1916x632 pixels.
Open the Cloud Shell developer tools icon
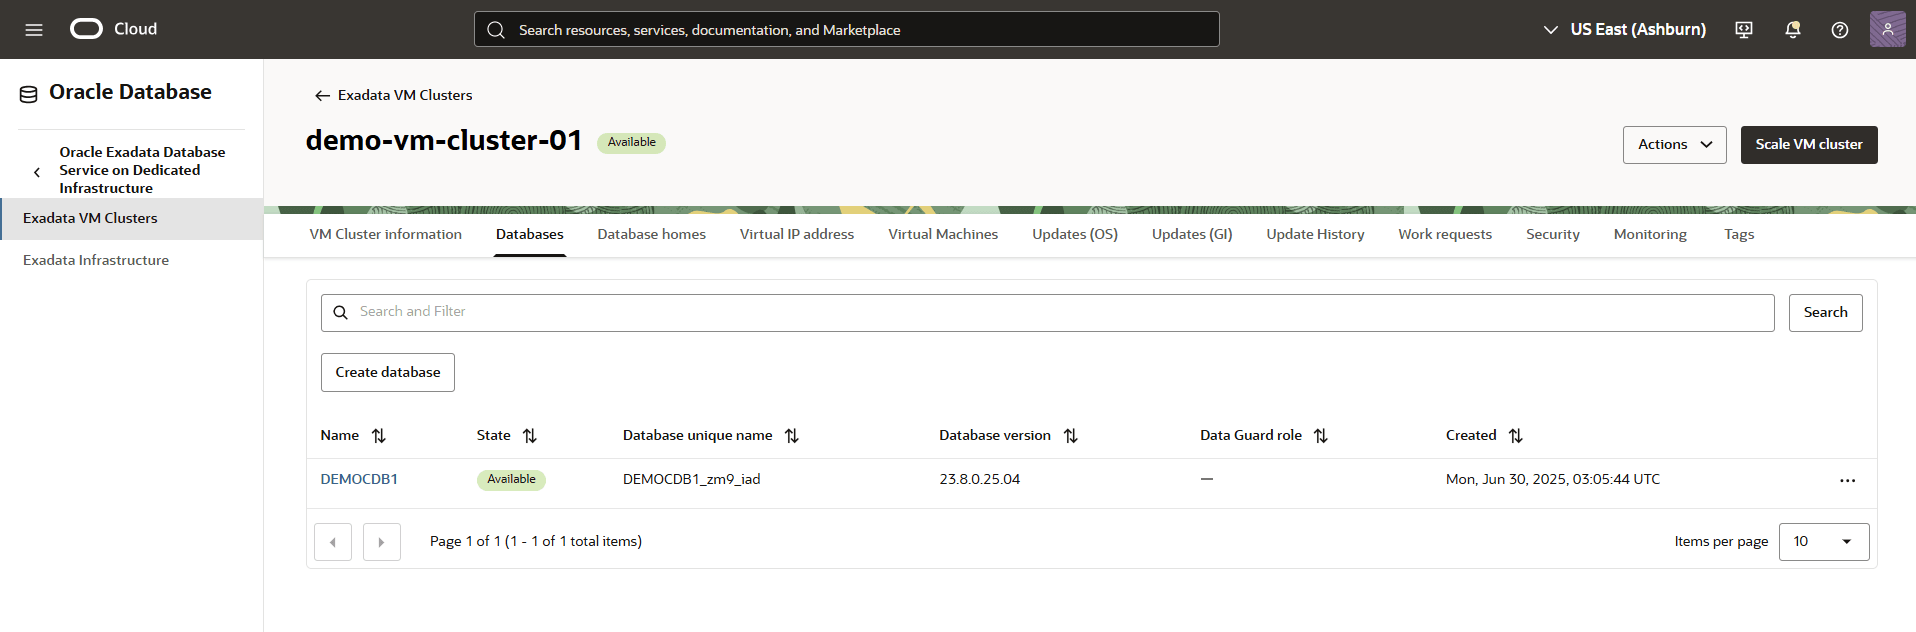click(x=1744, y=30)
